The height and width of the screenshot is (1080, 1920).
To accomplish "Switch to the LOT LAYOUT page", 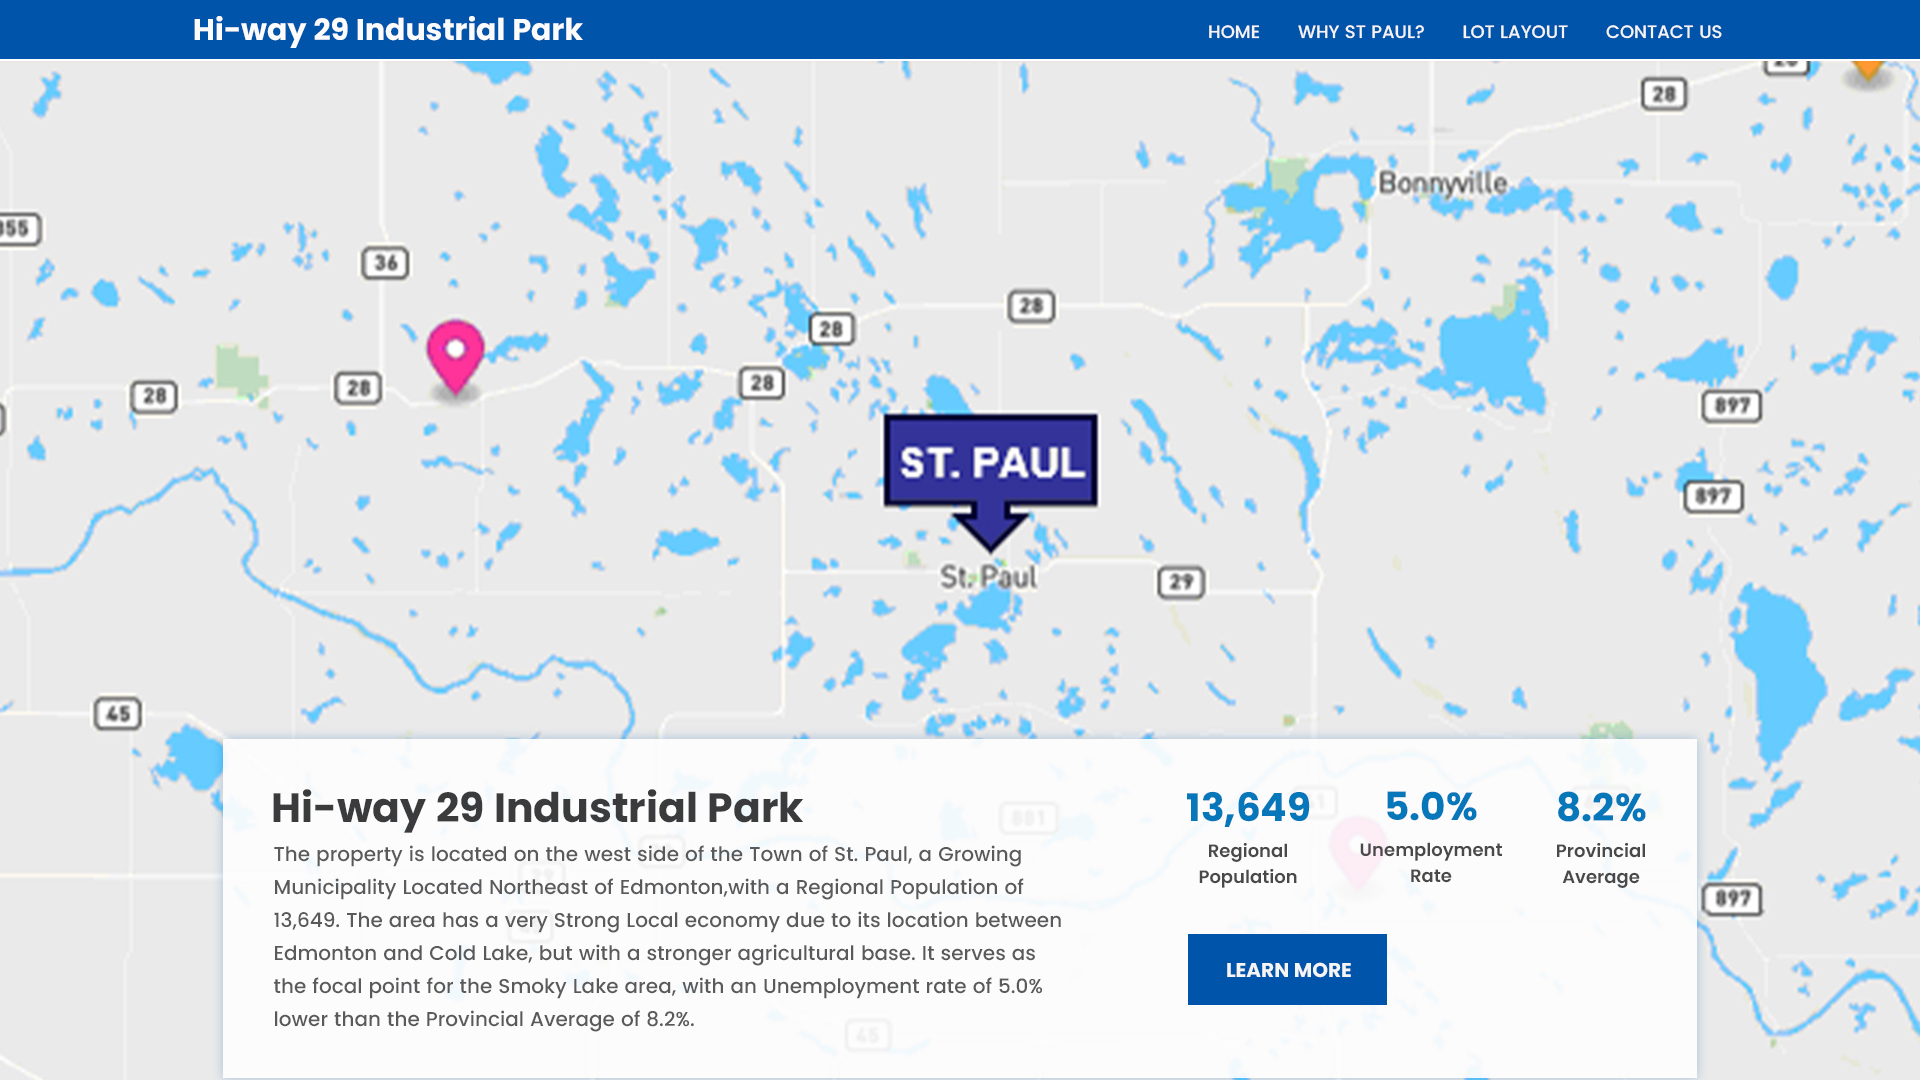I will click(x=1514, y=32).
